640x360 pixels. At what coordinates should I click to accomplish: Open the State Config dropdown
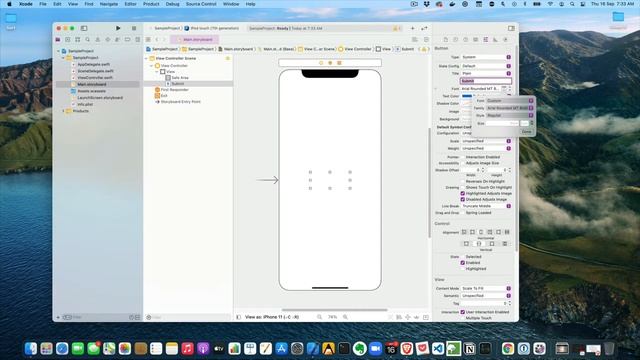pyautogui.click(x=486, y=66)
